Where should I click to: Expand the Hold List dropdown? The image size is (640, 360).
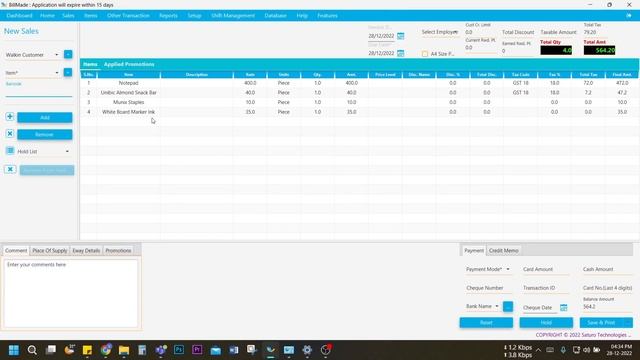click(67, 151)
